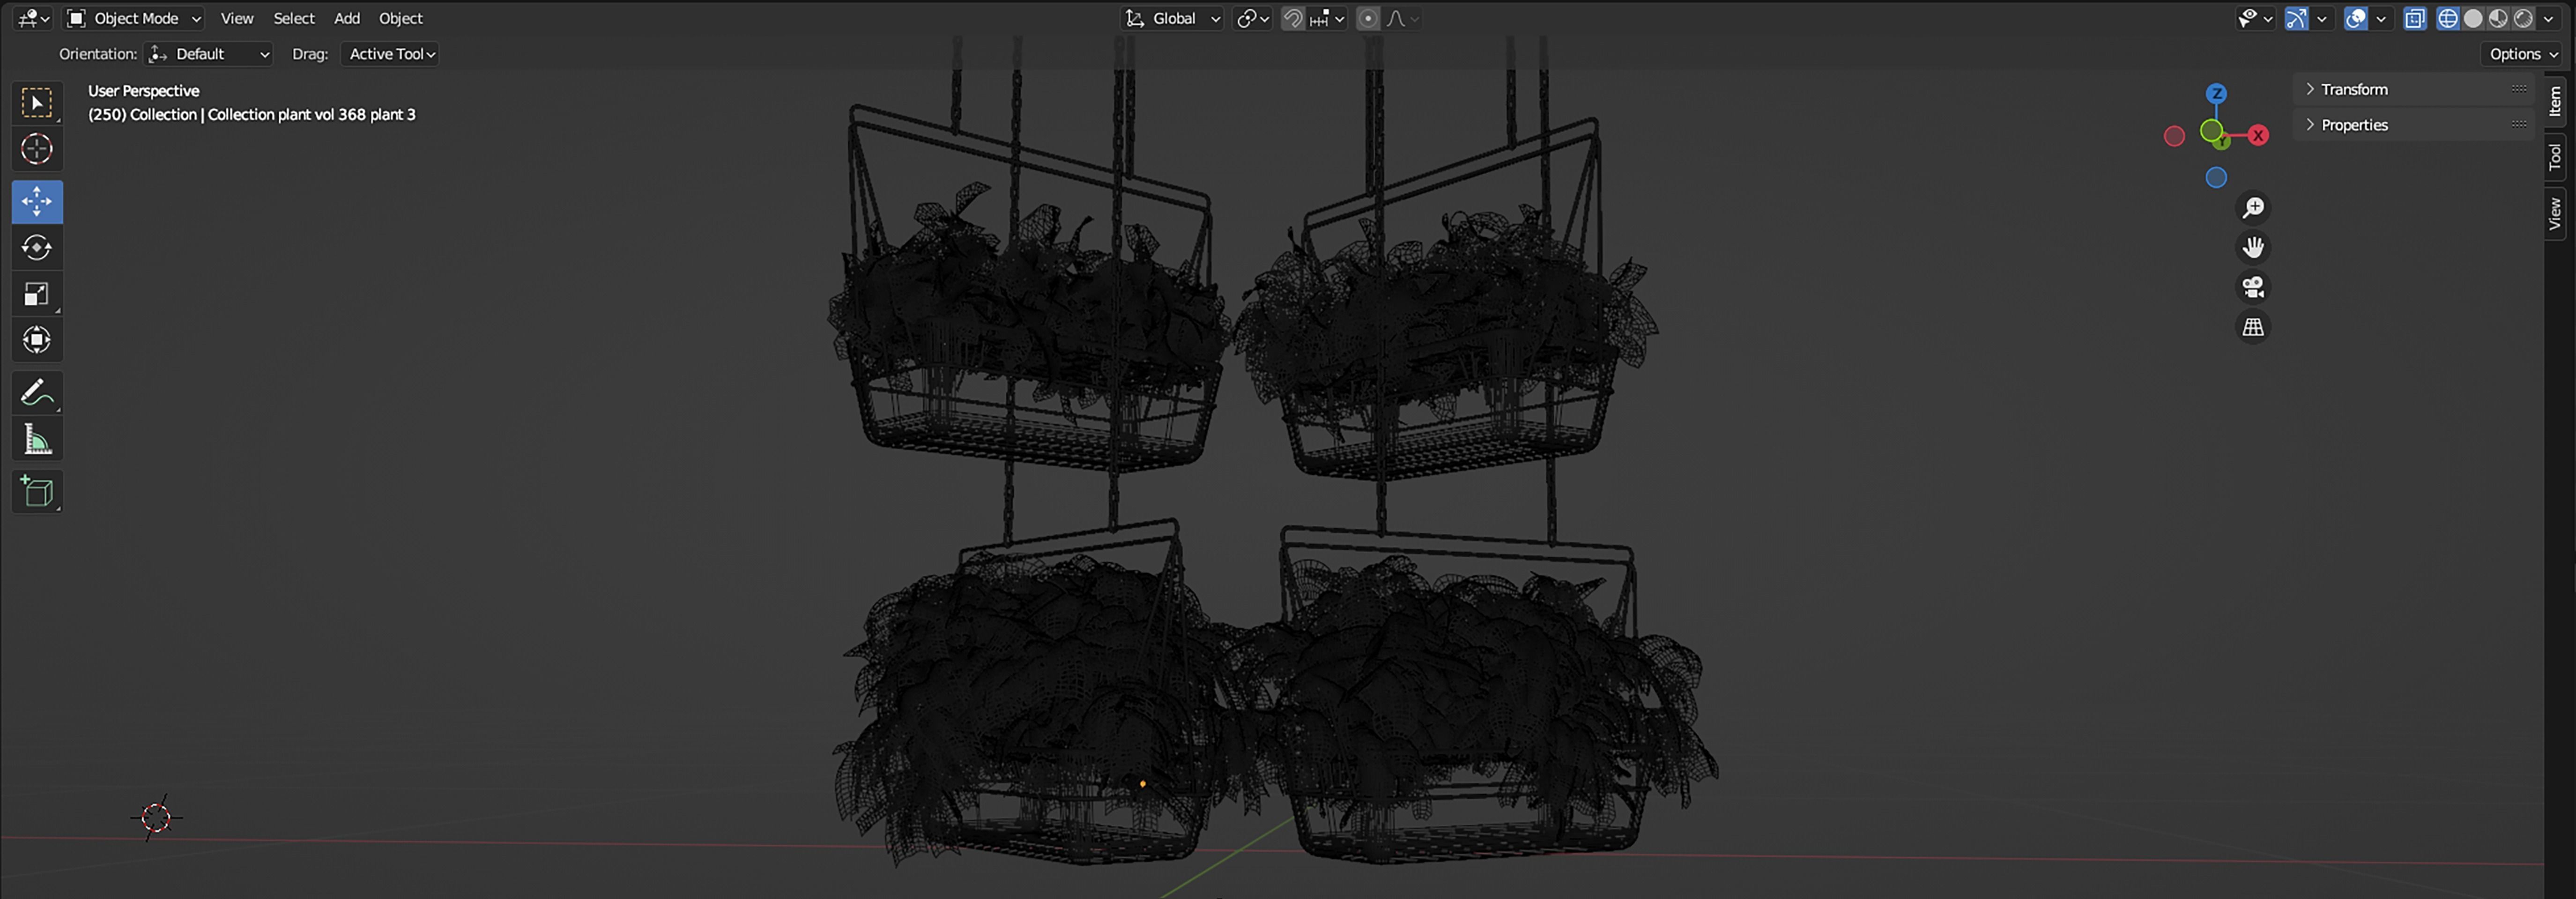Activate the Move tool
The image size is (2576, 899).
(x=37, y=201)
